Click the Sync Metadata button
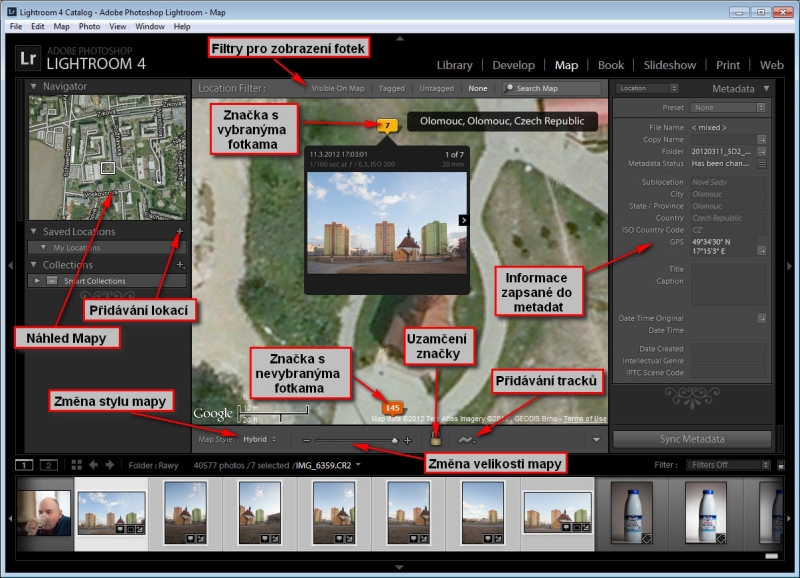800x578 pixels. 692,439
